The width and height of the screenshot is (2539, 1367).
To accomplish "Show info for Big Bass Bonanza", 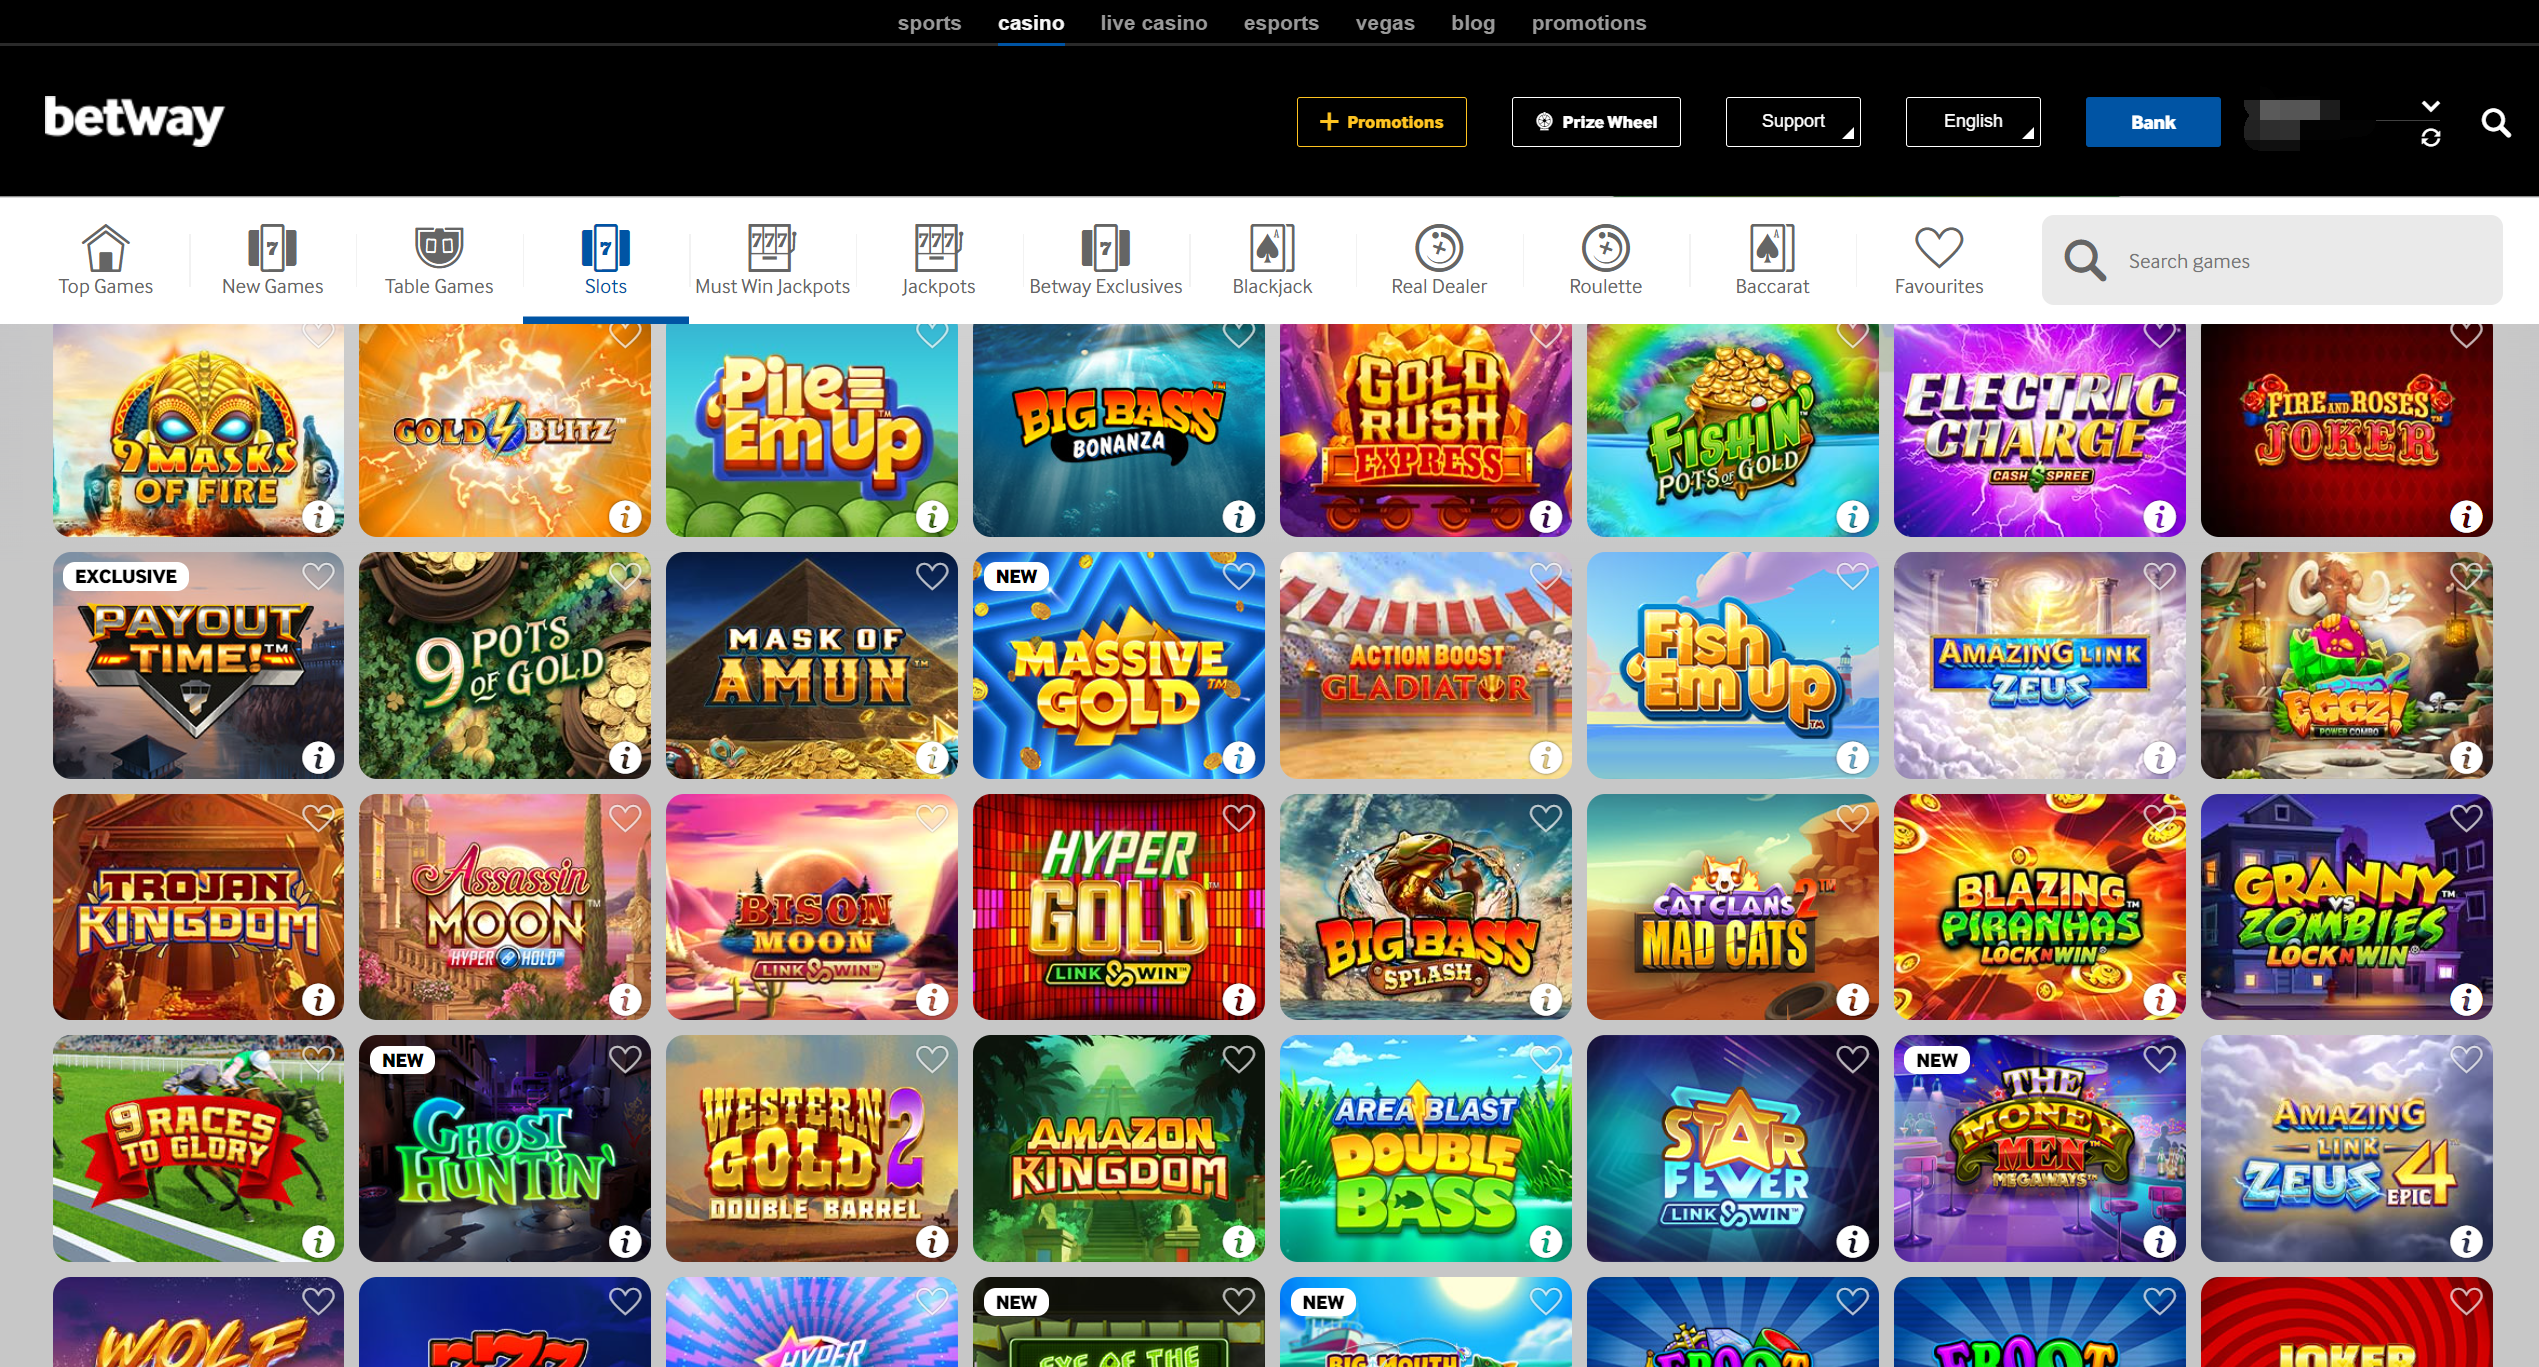I will 1238,516.
